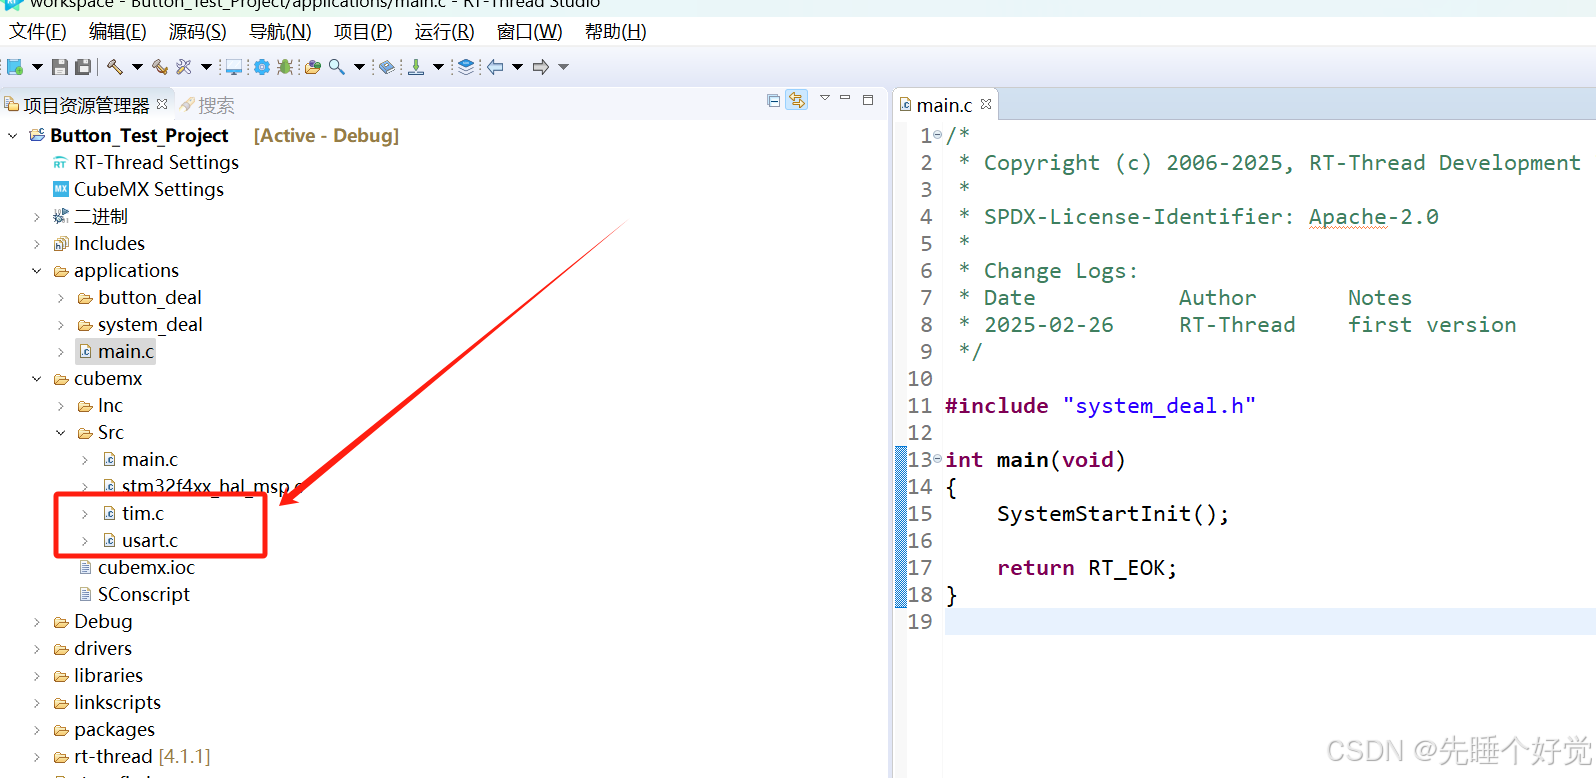Fold the comment block at line 1
Viewport: 1596px width, 778px height.
click(938, 135)
